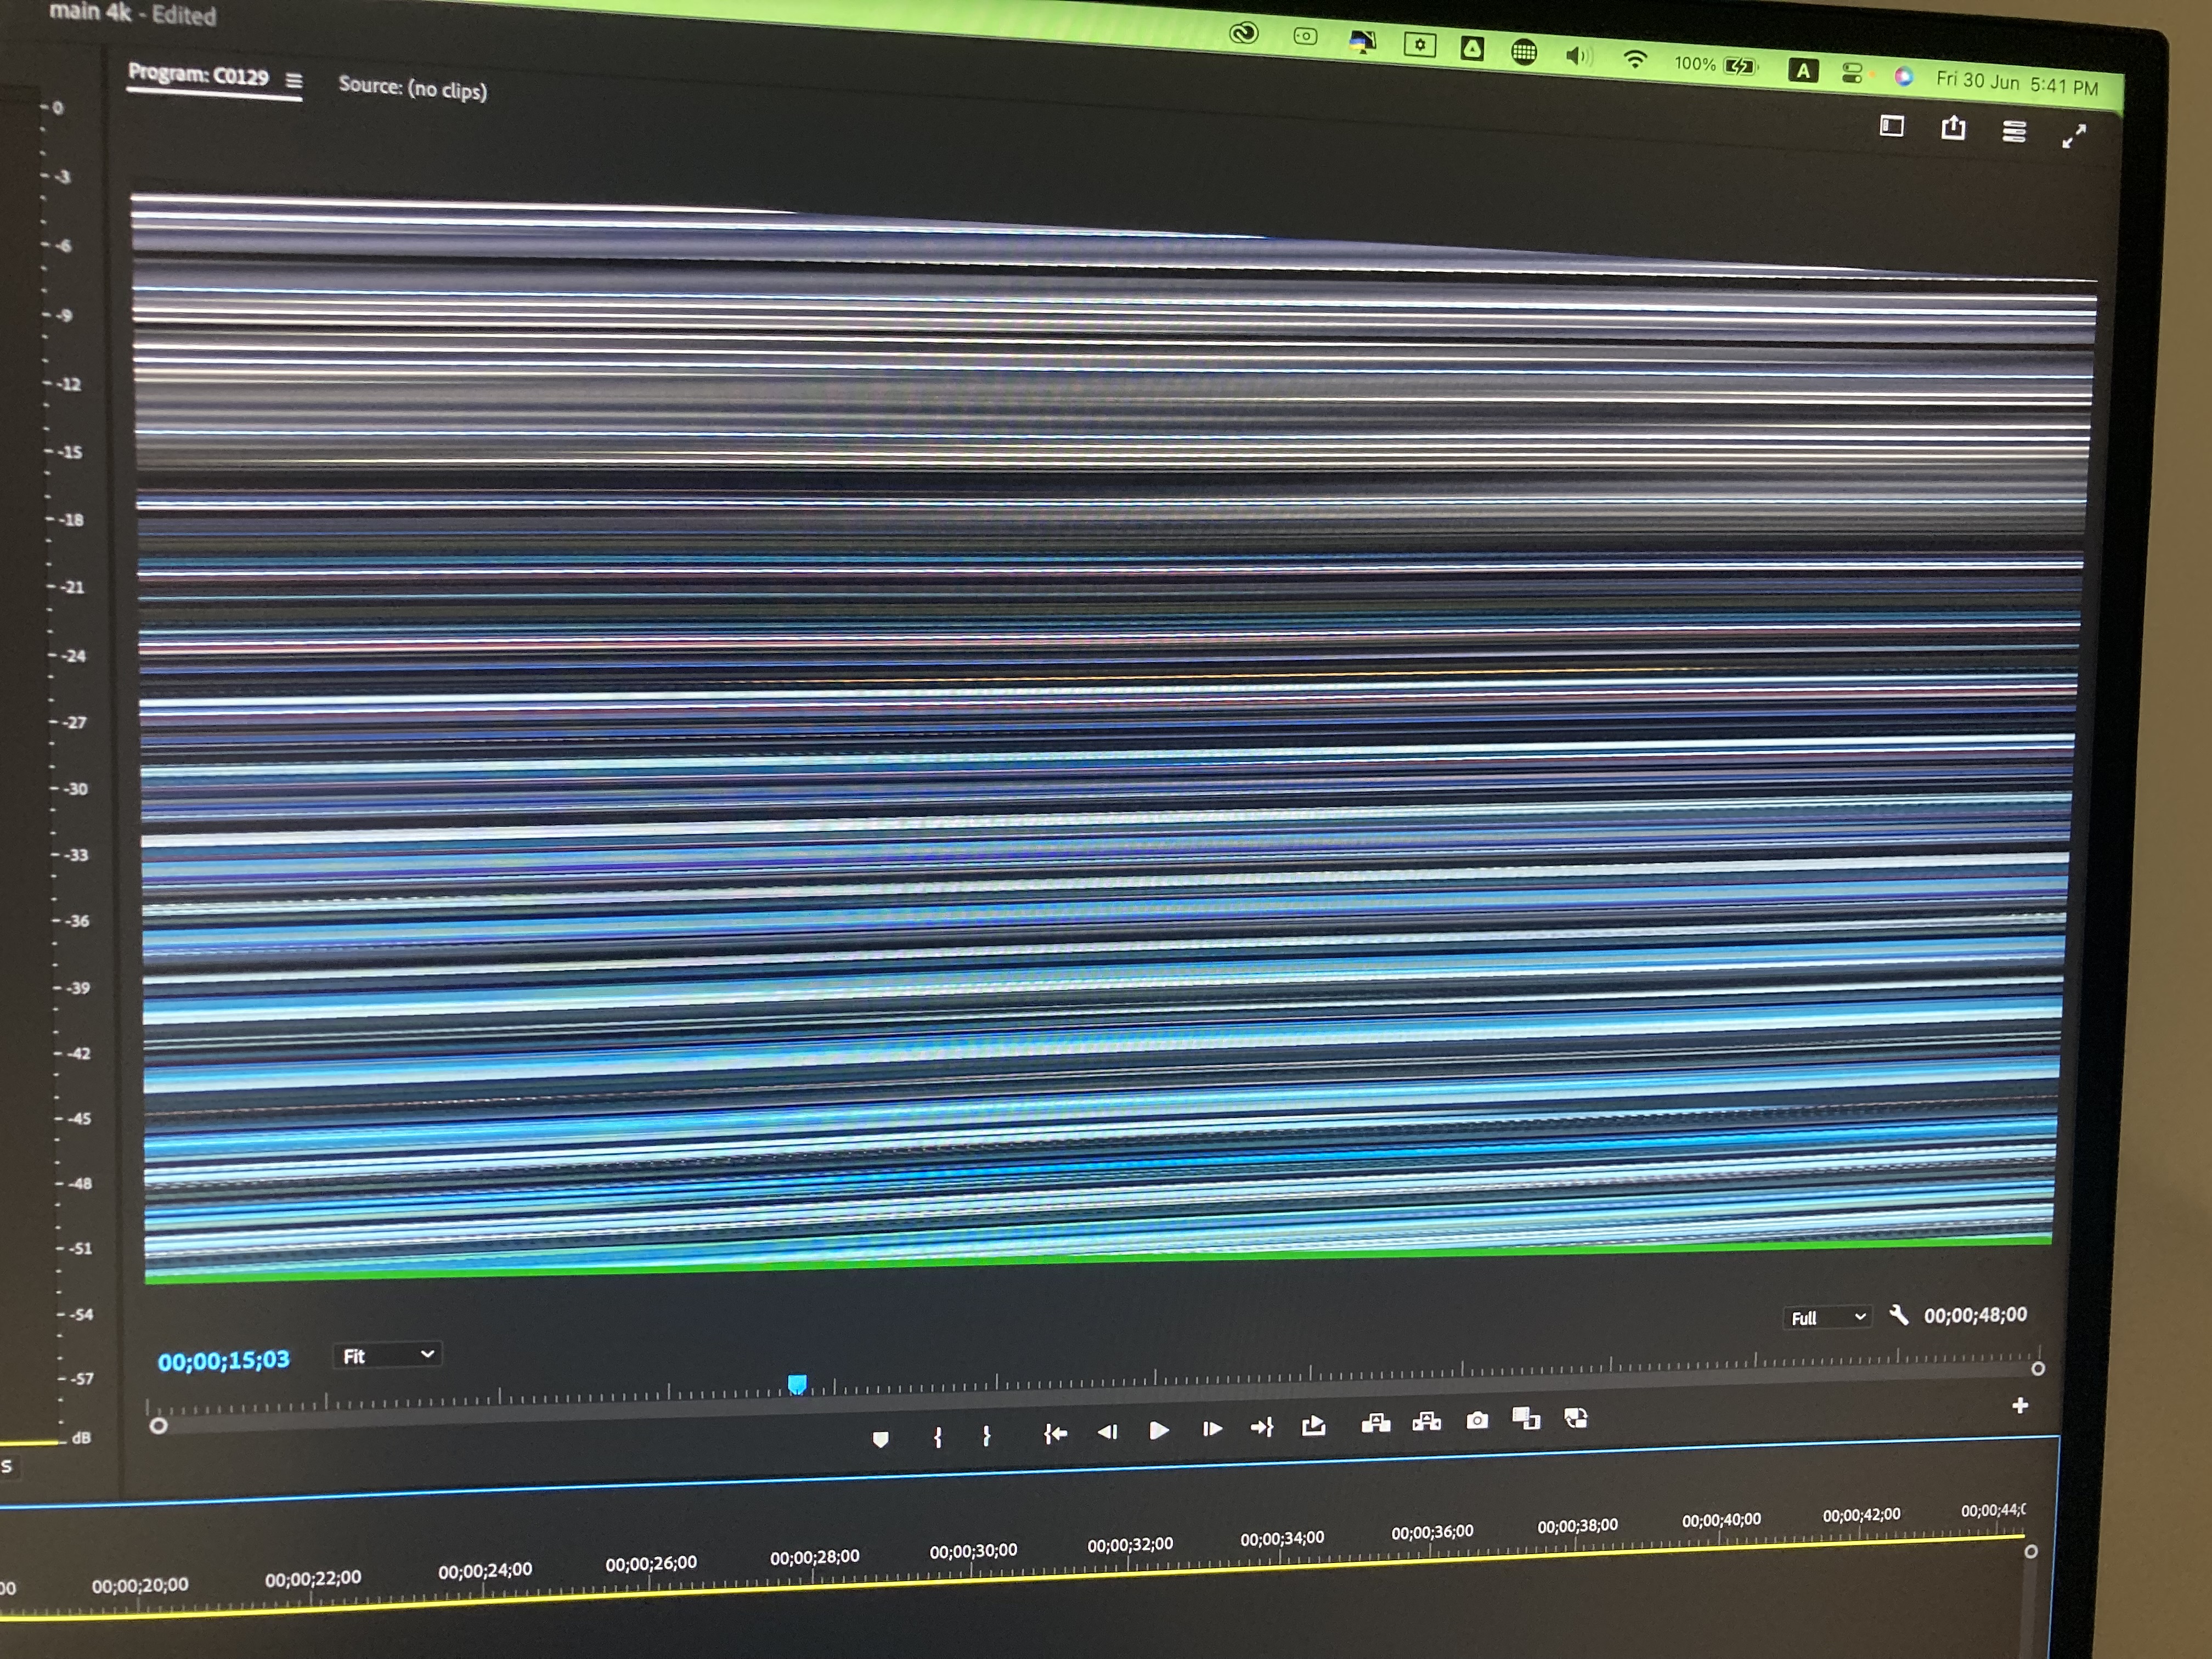Toggle the Proxies button
The height and width of the screenshot is (1659, 2212).
(x=1575, y=1417)
